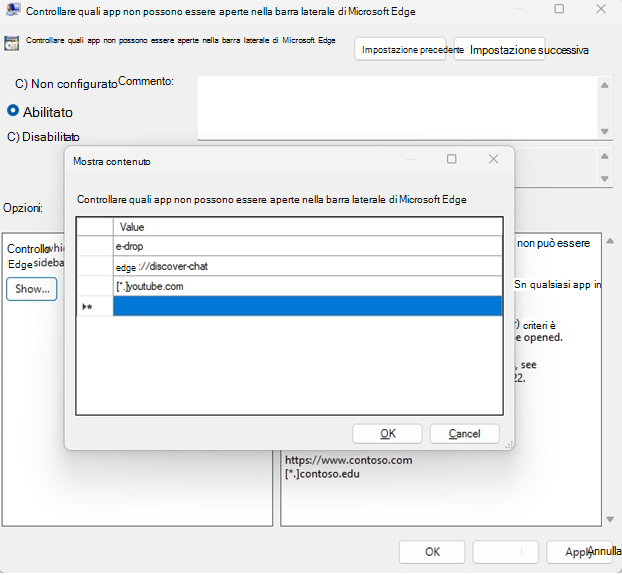Viewport: 622px width, 575px height.
Task: Select the edge://discover-chat value cell
Action: pyautogui.click(x=308, y=266)
